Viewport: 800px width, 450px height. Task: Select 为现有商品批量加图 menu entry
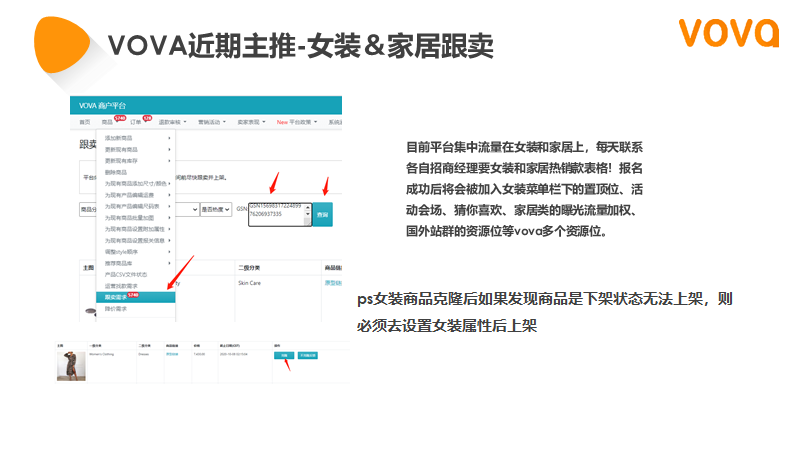(x=136, y=218)
